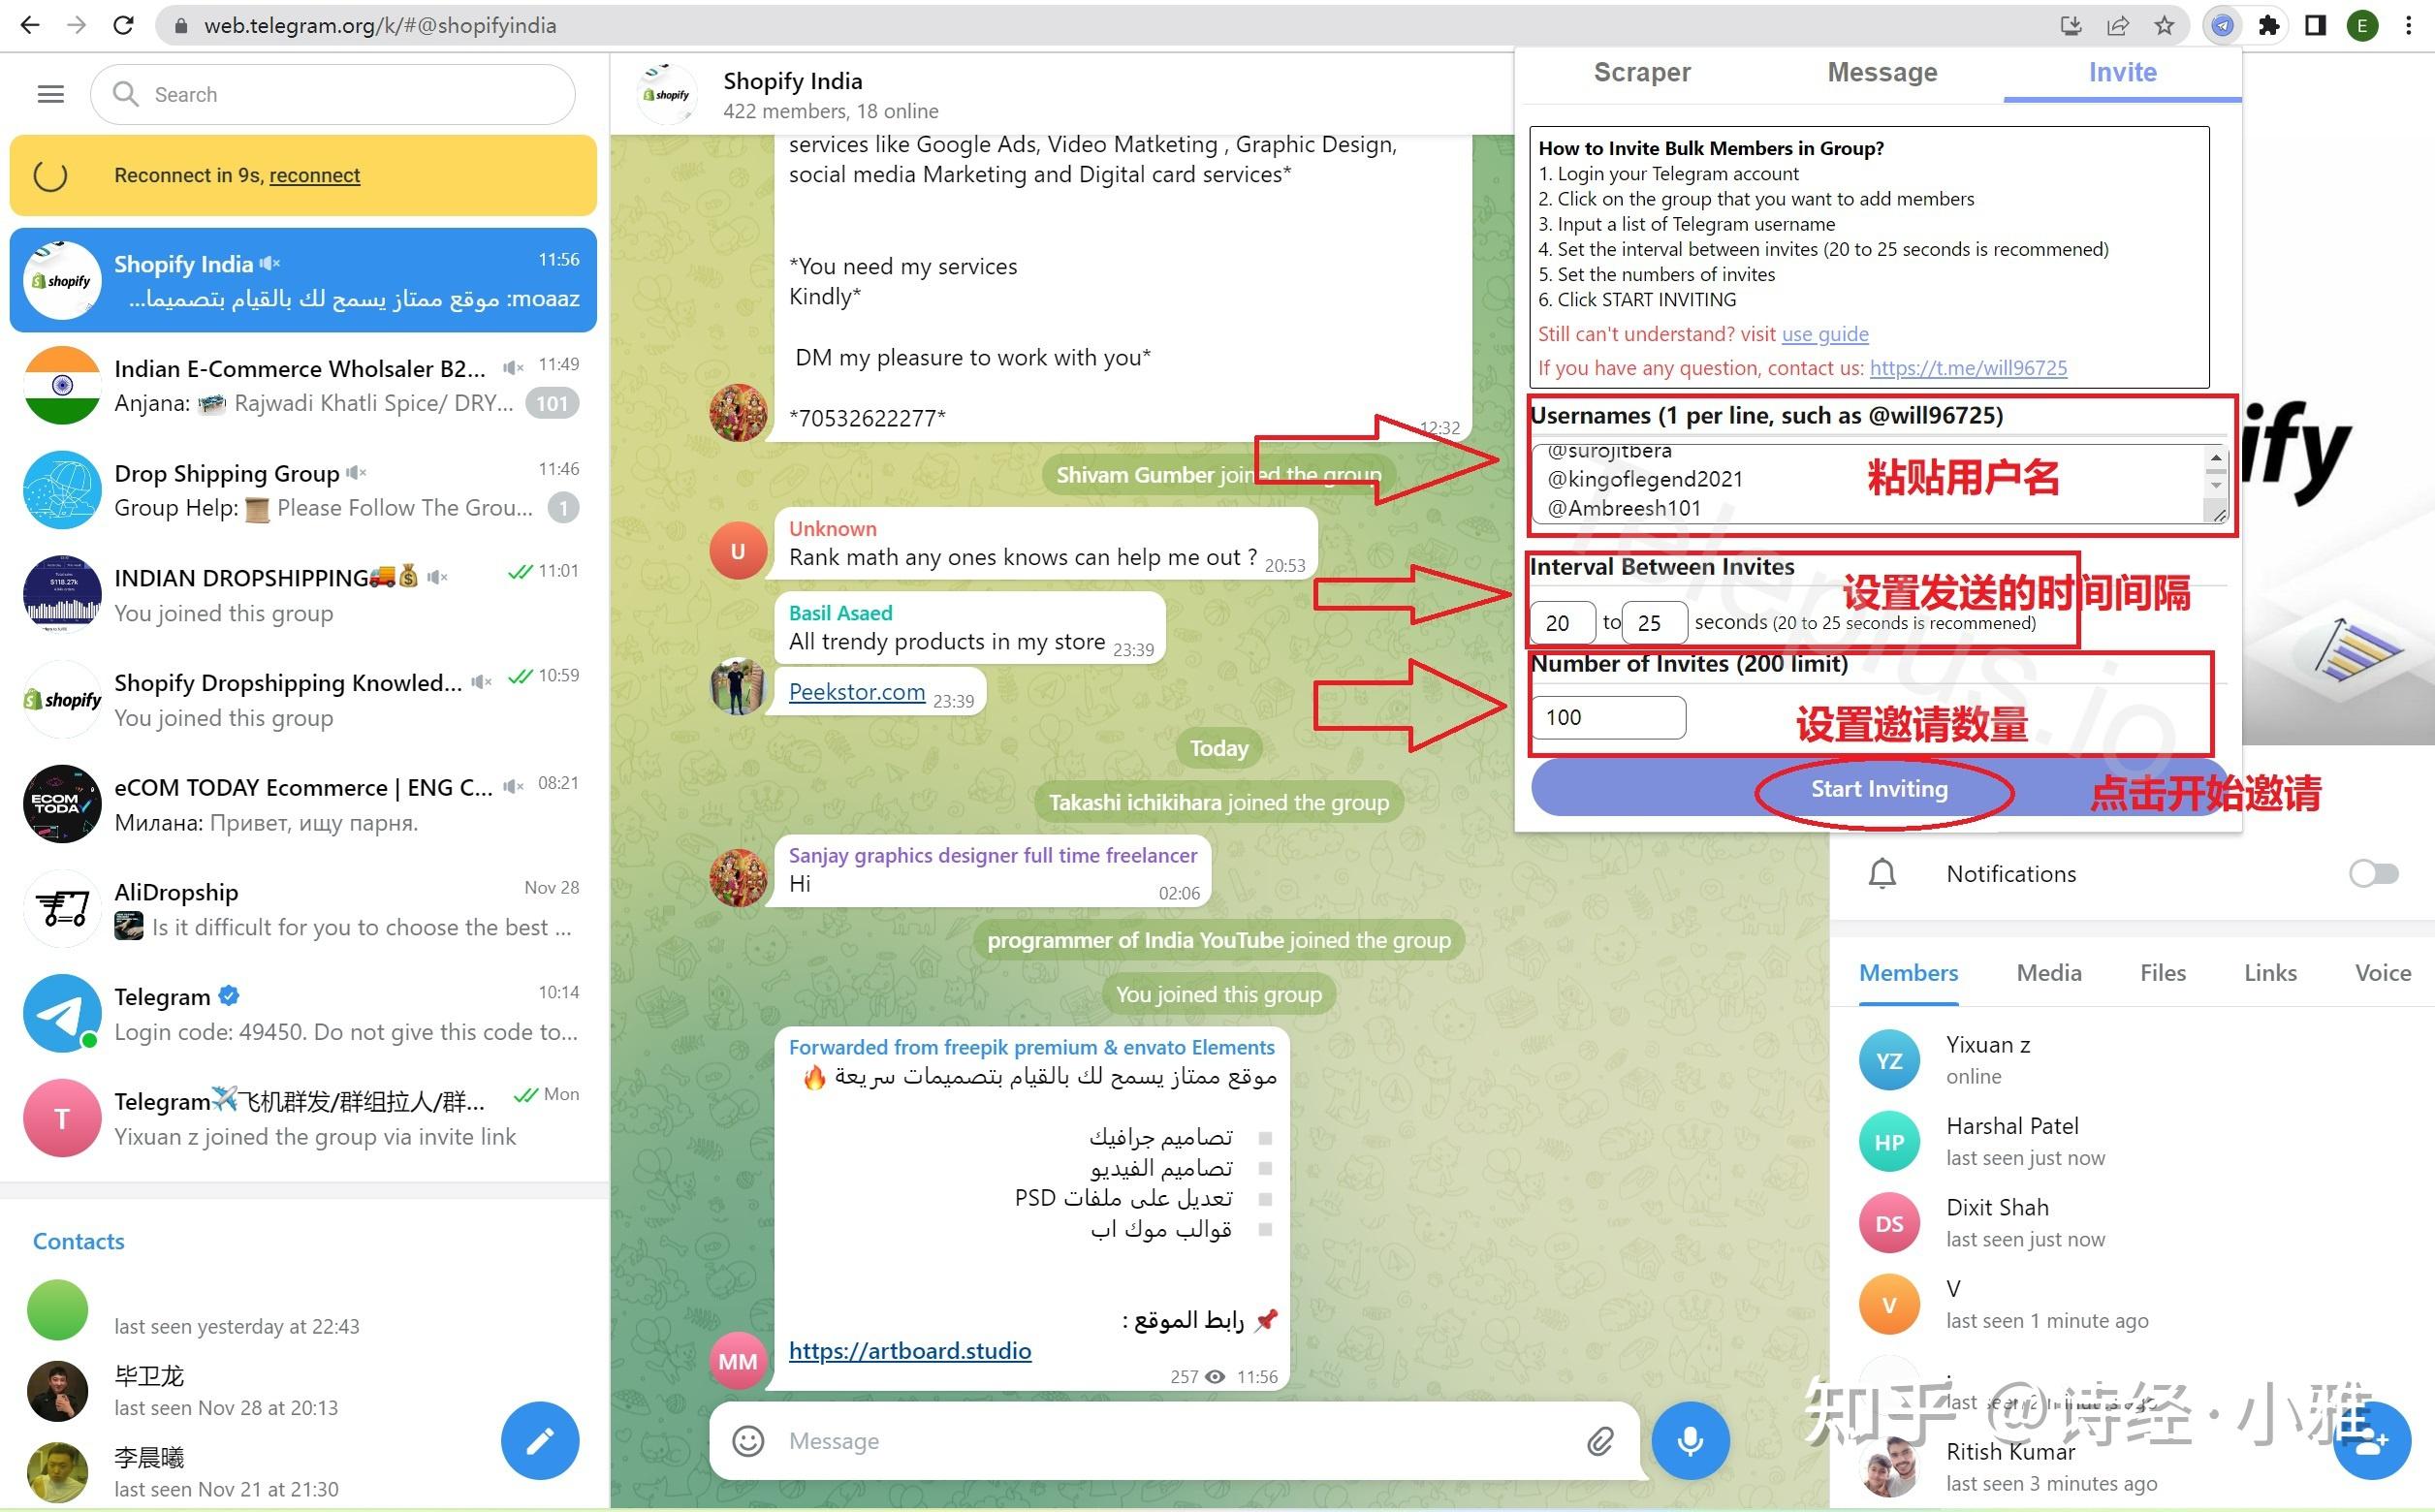Image resolution: width=2435 pixels, height=1512 pixels.
Task: Click the Members section icon
Action: coord(1909,970)
